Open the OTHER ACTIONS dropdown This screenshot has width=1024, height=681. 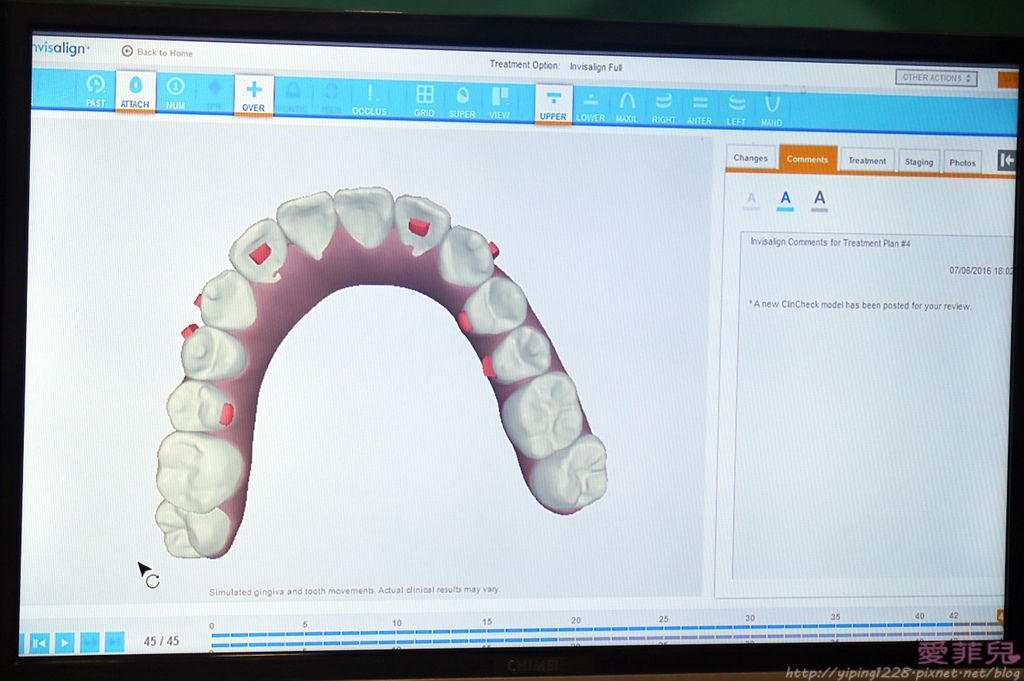point(936,78)
